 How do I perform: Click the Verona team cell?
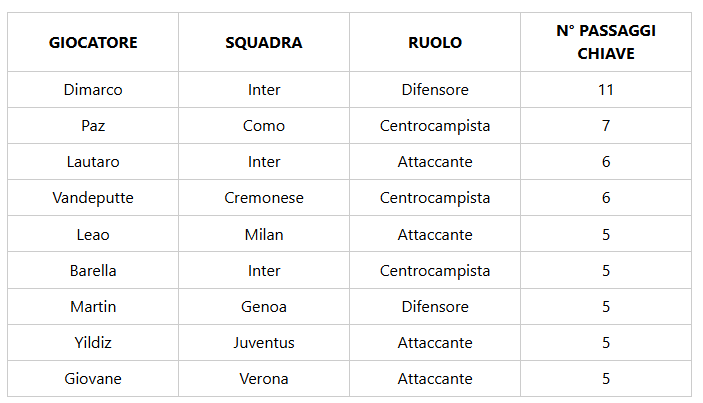[x=264, y=379]
